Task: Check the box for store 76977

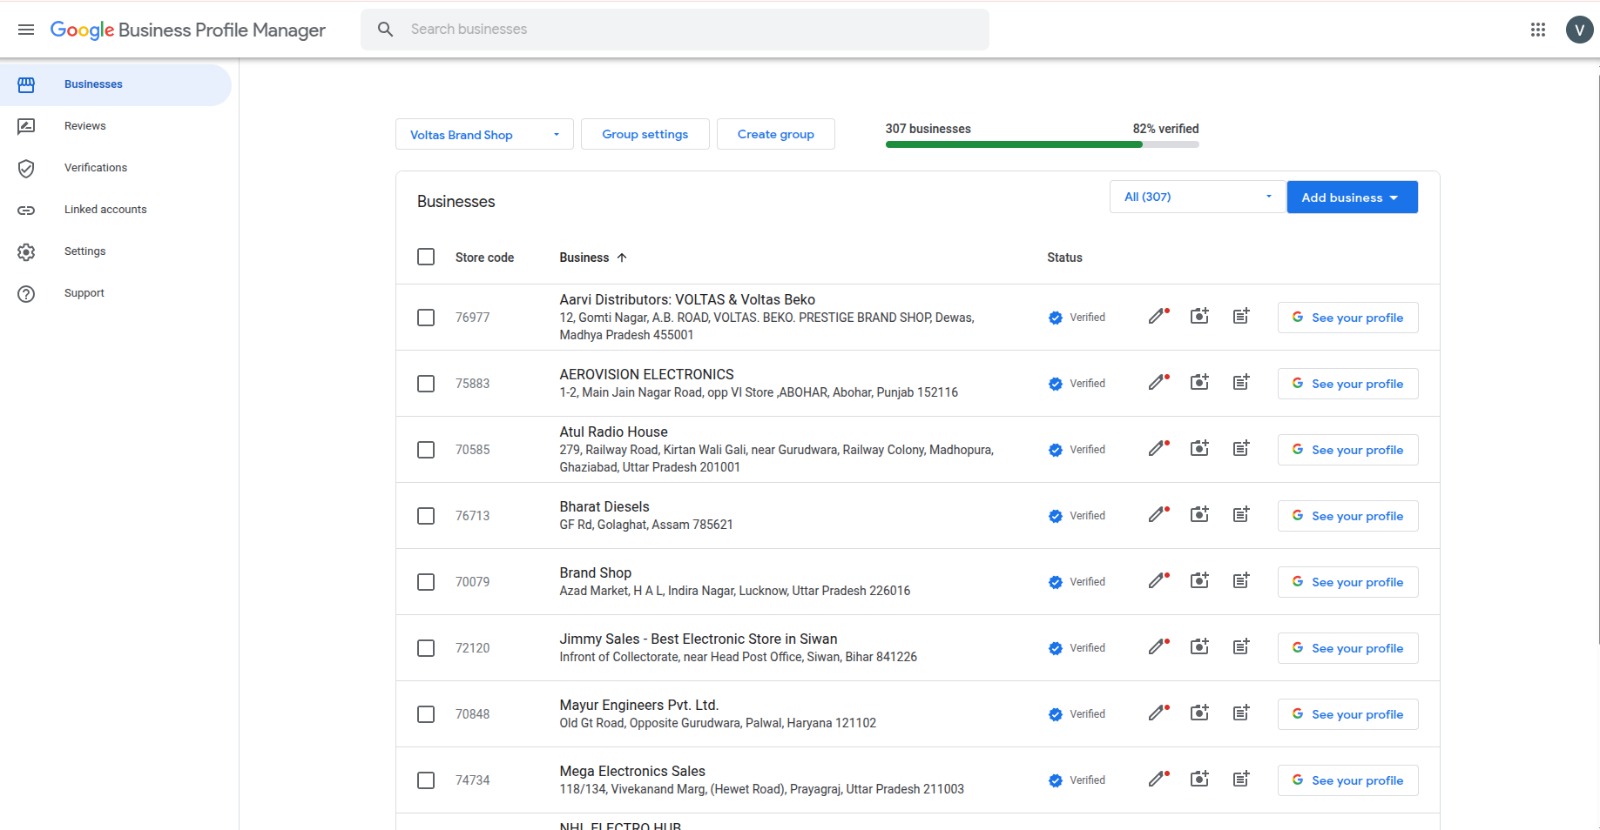Action: (x=426, y=317)
